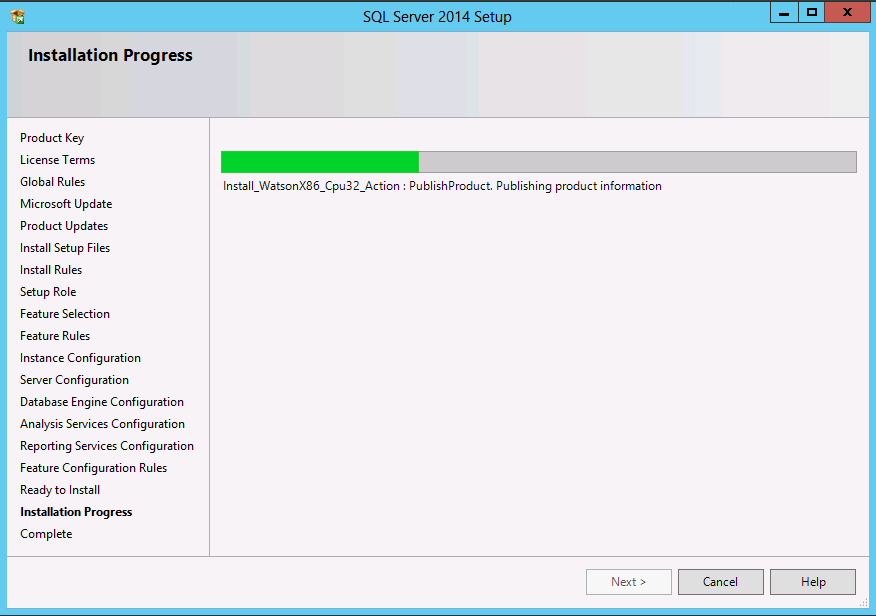This screenshot has width=876, height=616.
Task: Select the Database Engine Configuration step
Action: point(102,402)
